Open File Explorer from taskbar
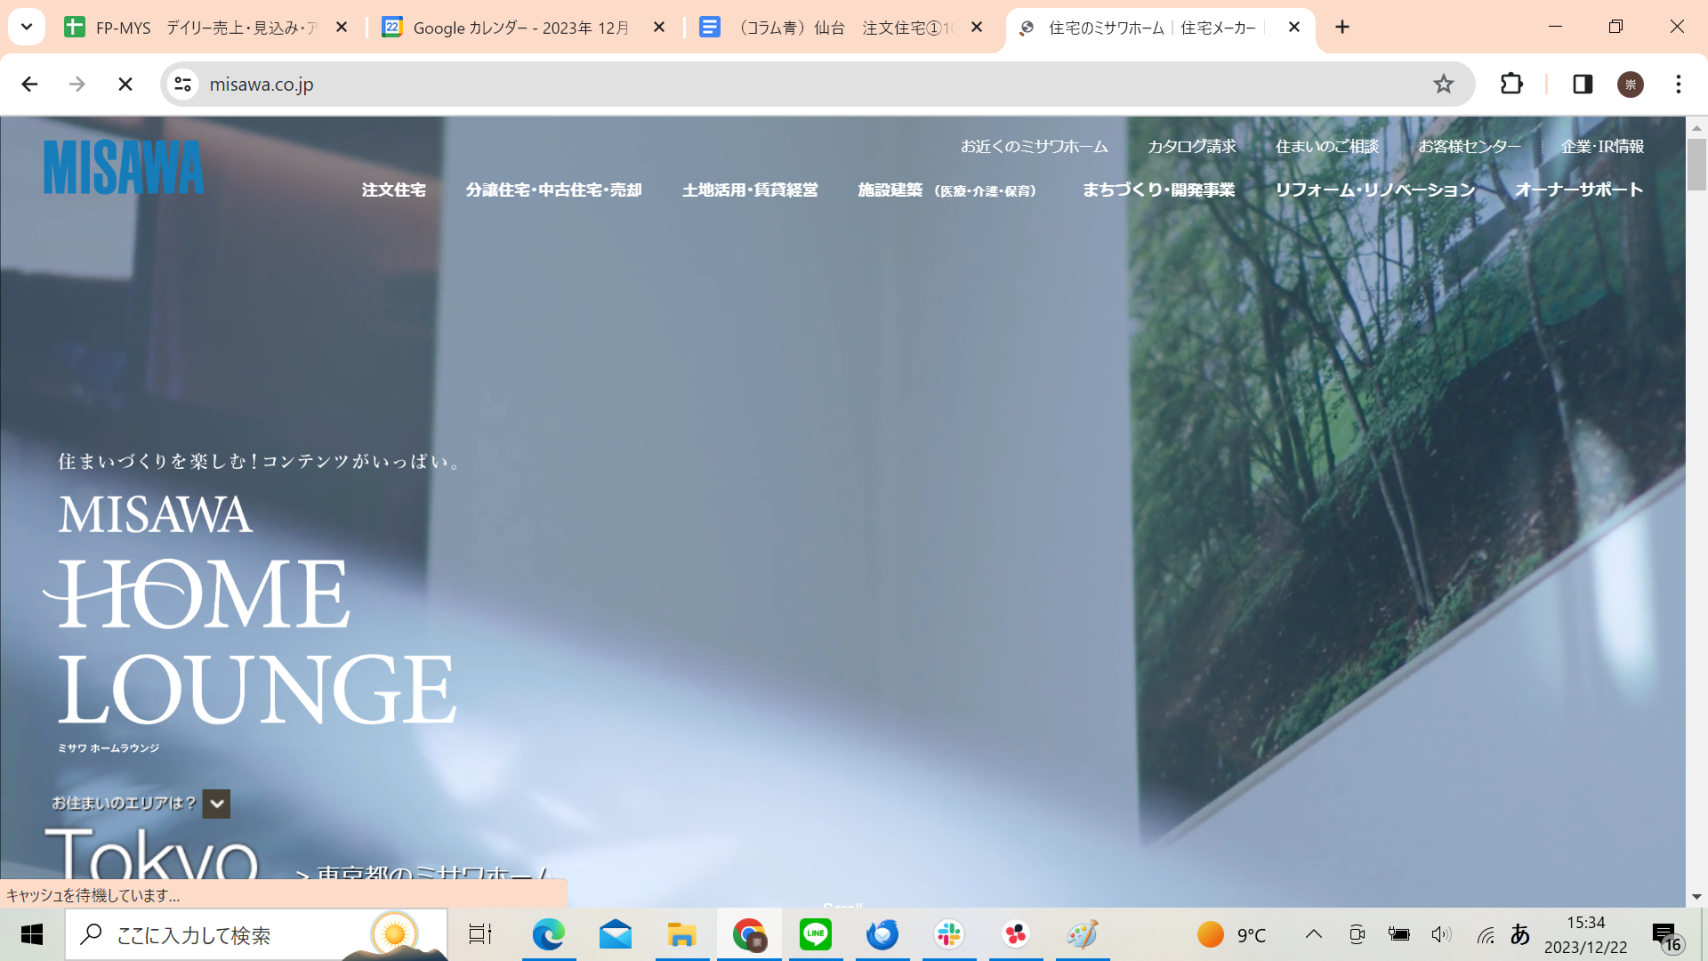The height and width of the screenshot is (961, 1708). pyautogui.click(x=682, y=935)
